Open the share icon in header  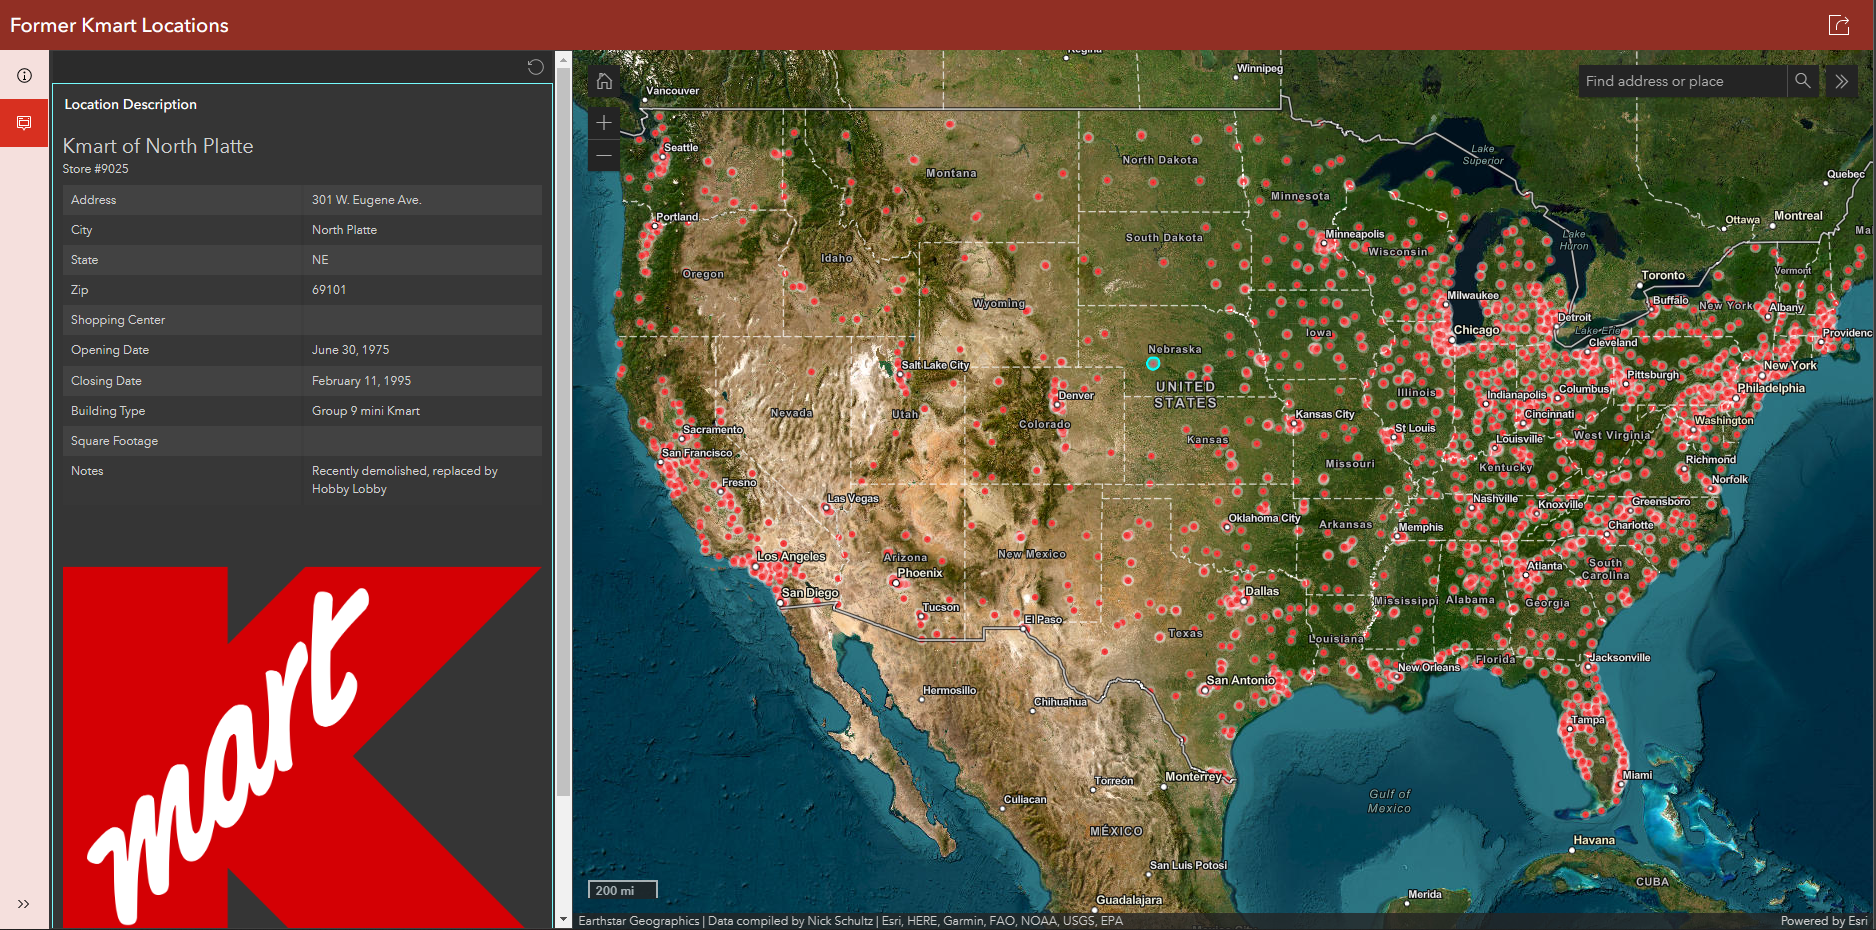pos(1838,25)
